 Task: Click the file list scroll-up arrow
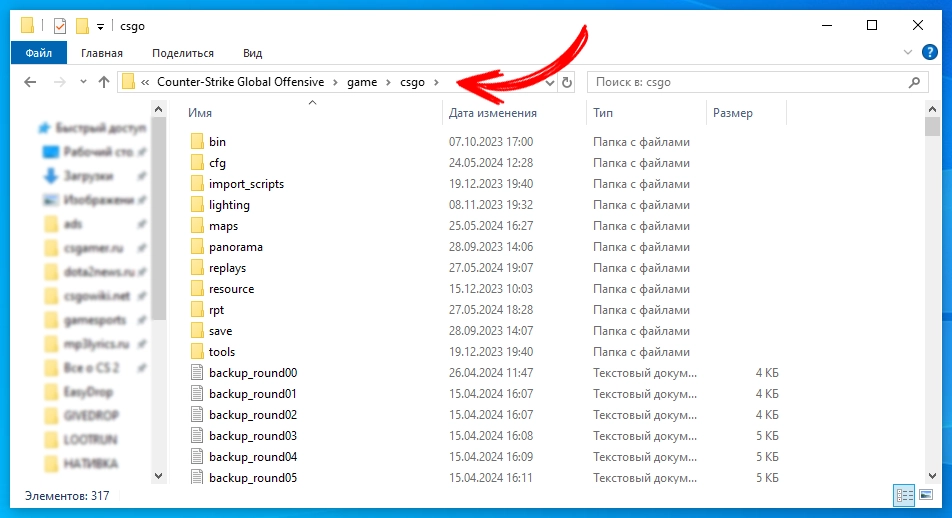[x=933, y=109]
